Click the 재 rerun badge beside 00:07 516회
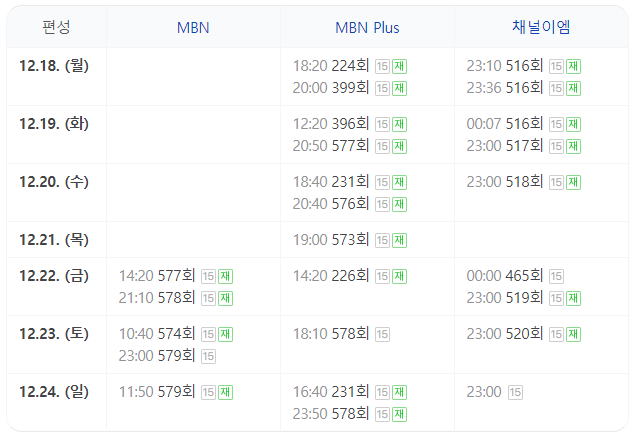Viewport: 636px width, 438px height. [574, 125]
